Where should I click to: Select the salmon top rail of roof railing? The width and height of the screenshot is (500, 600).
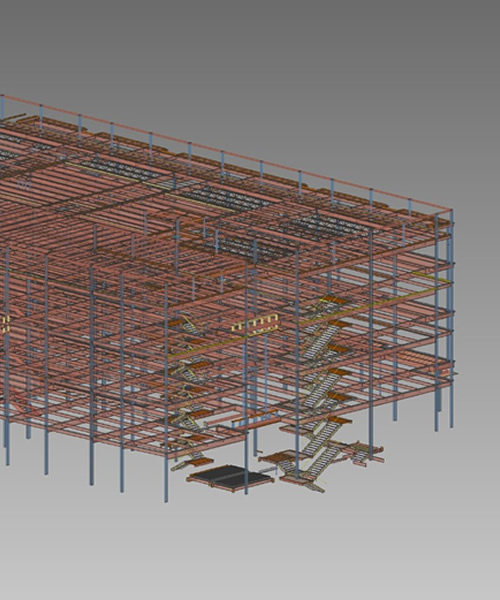tap(226, 151)
